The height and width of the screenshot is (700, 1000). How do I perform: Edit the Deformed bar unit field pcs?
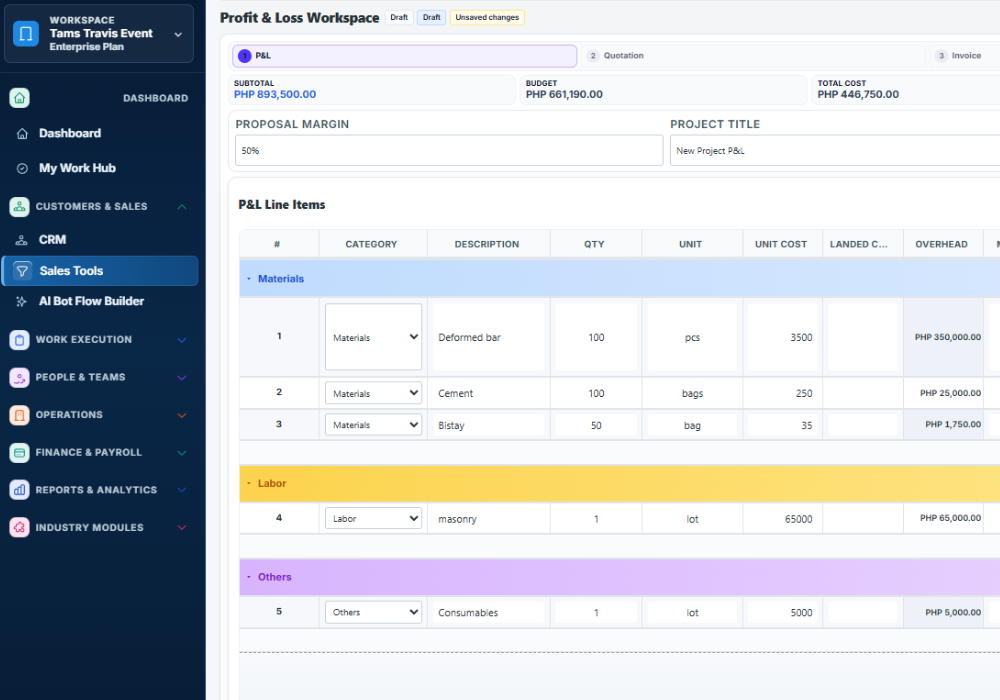[x=693, y=337]
